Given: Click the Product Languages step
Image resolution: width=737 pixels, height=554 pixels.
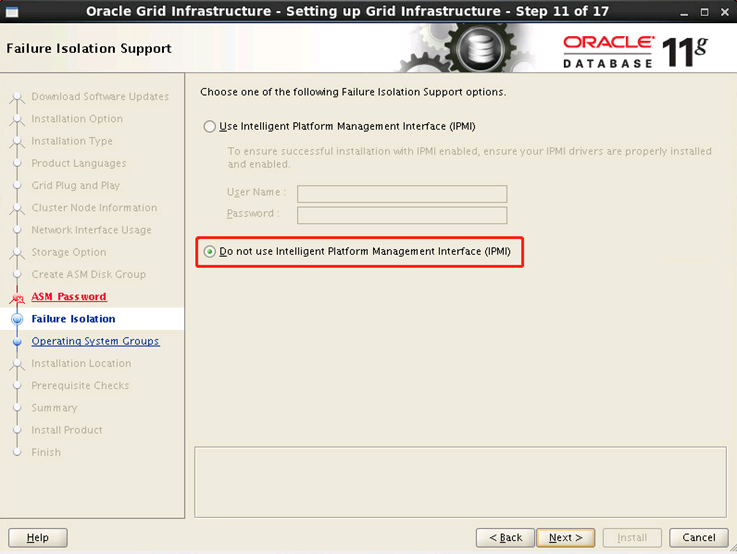Looking at the screenshot, I should (79, 163).
